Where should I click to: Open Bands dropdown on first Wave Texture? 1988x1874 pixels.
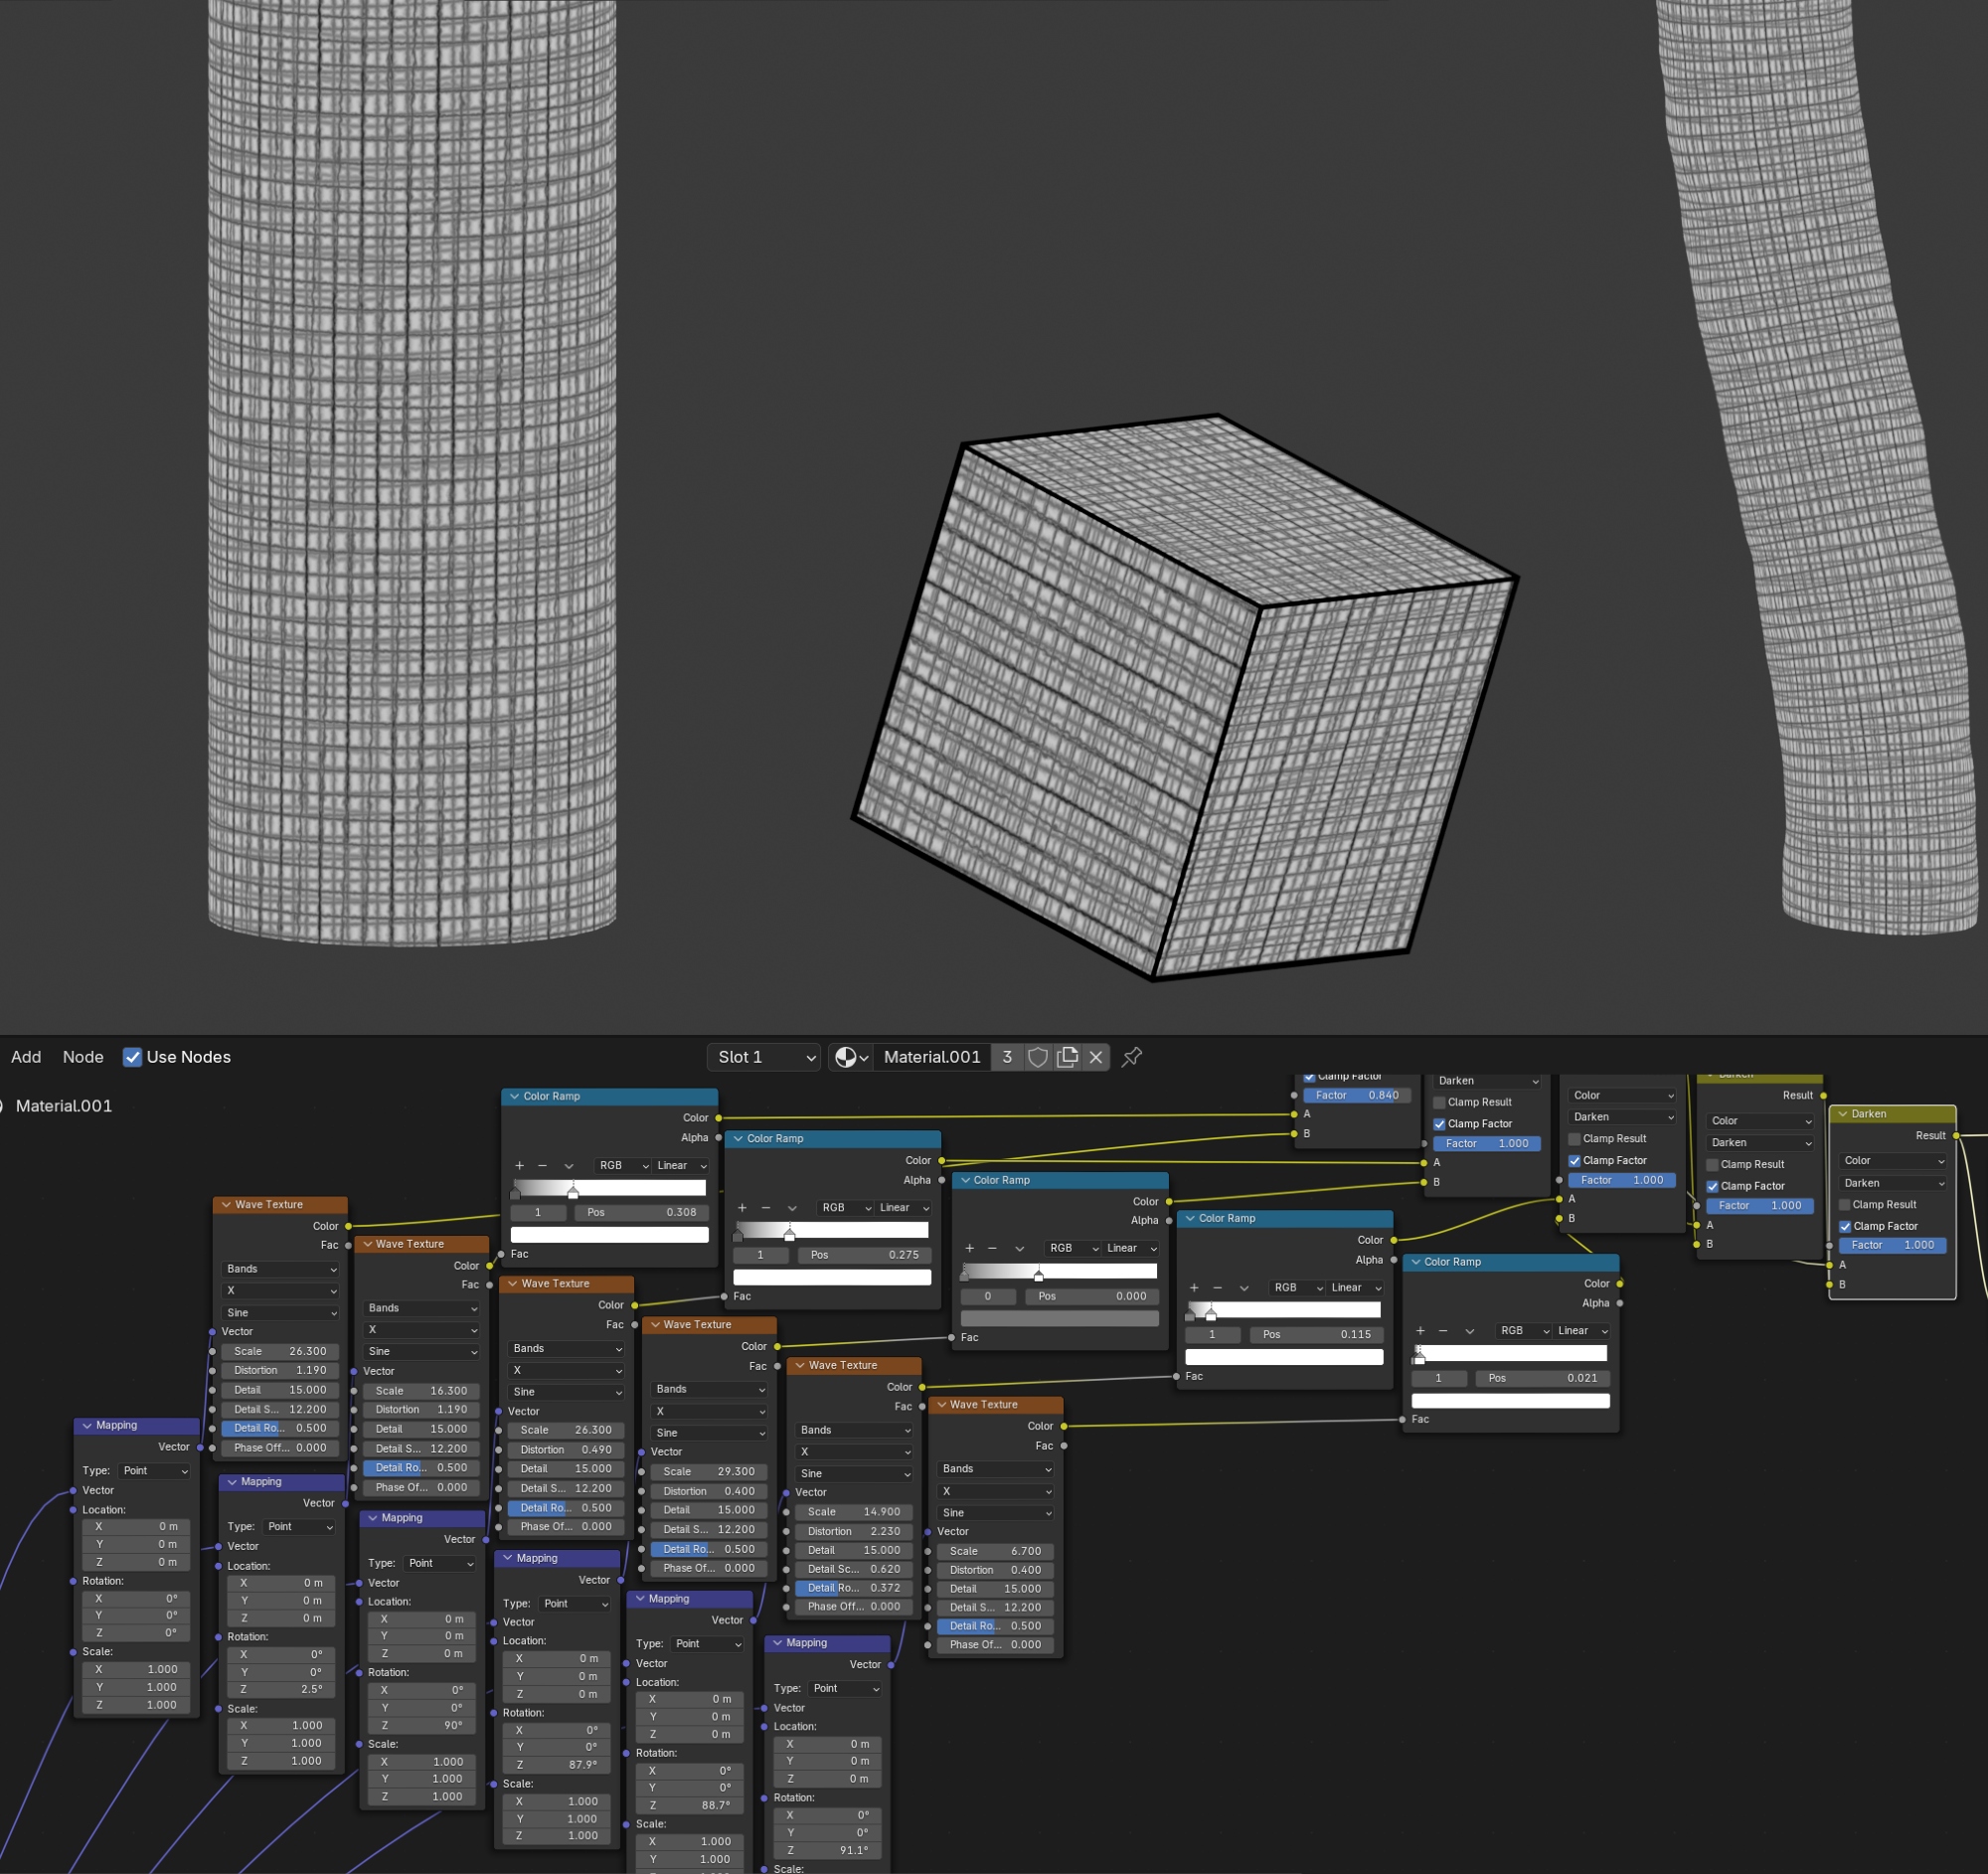coord(280,1269)
